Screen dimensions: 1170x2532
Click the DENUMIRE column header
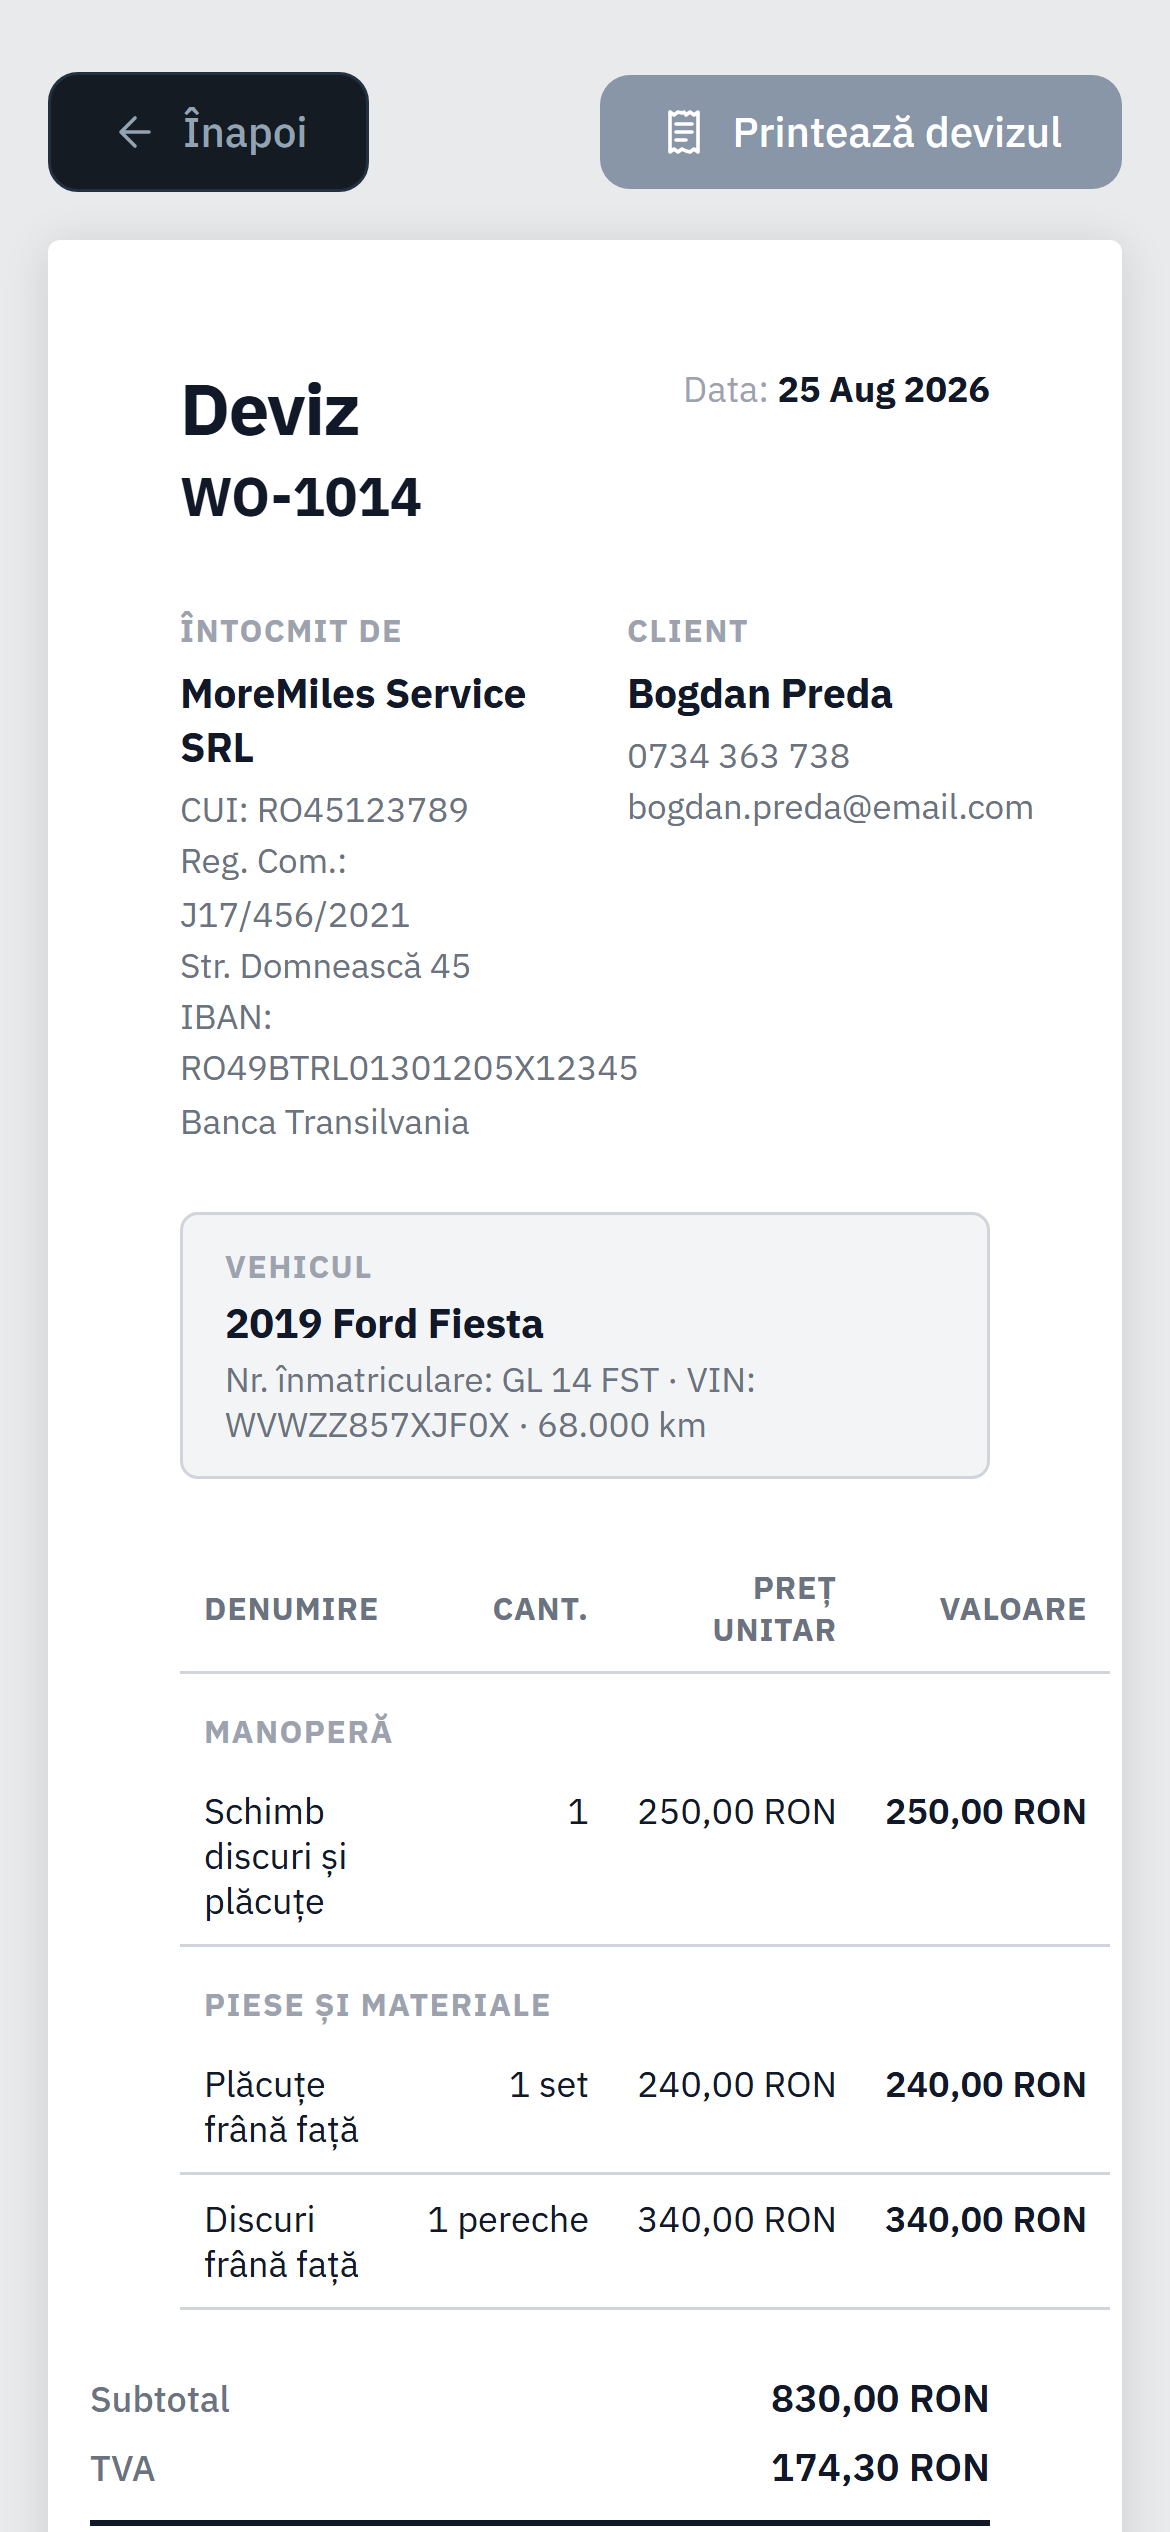pyautogui.click(x=292, y=1609)
